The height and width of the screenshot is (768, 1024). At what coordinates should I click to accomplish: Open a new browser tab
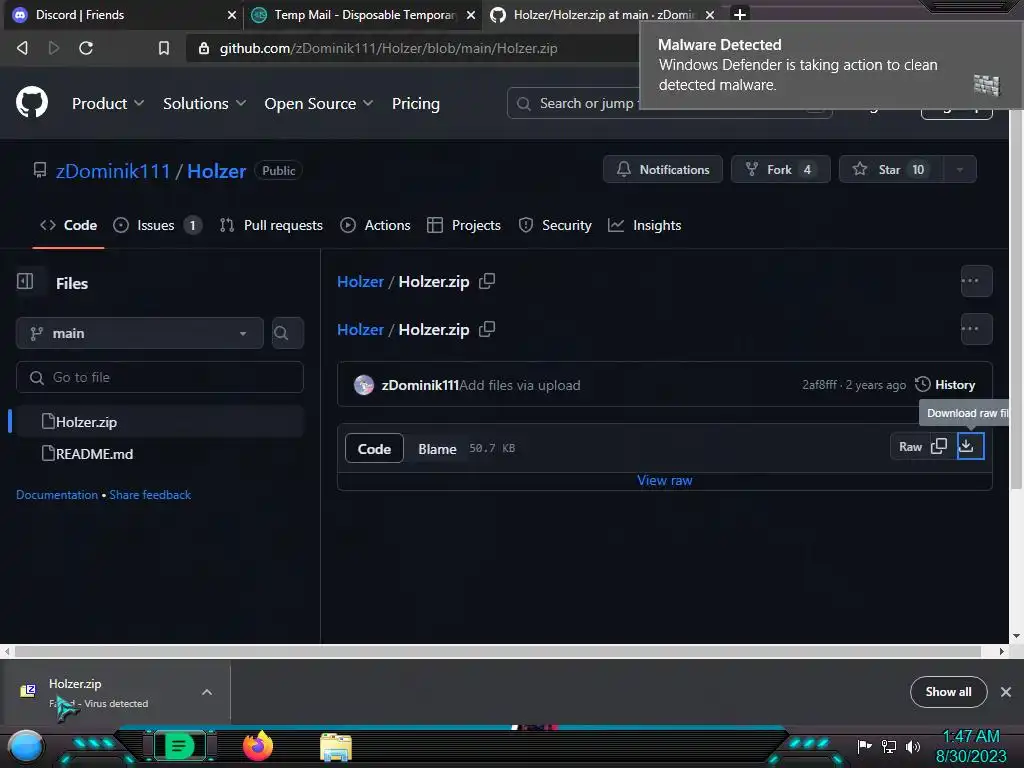click(x=740, y=14)
